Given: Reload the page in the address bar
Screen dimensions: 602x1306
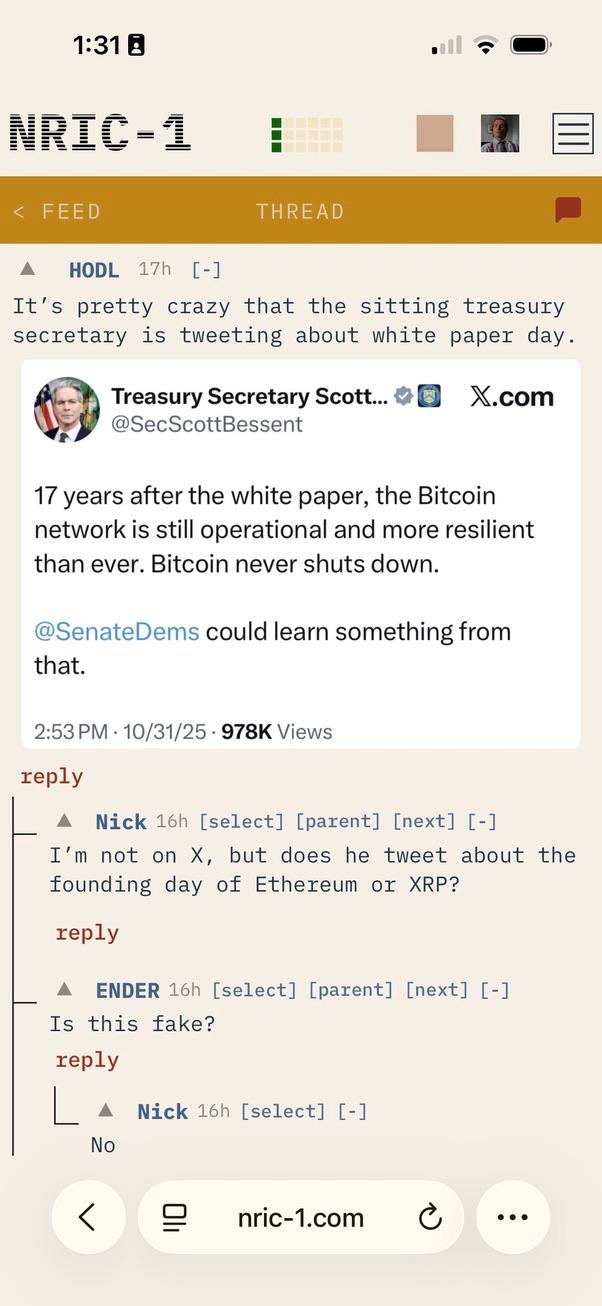Looking at the screenshot, I should click(430, 1217).
